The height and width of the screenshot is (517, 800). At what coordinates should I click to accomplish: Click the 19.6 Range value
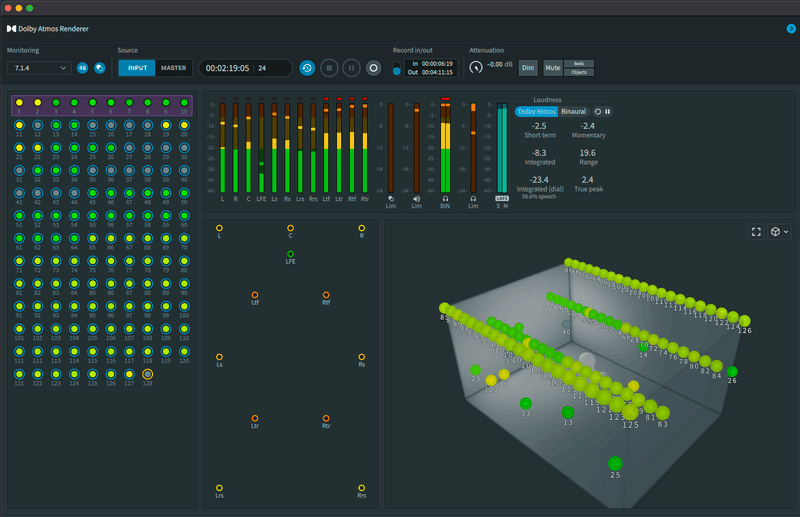point(588,153)
